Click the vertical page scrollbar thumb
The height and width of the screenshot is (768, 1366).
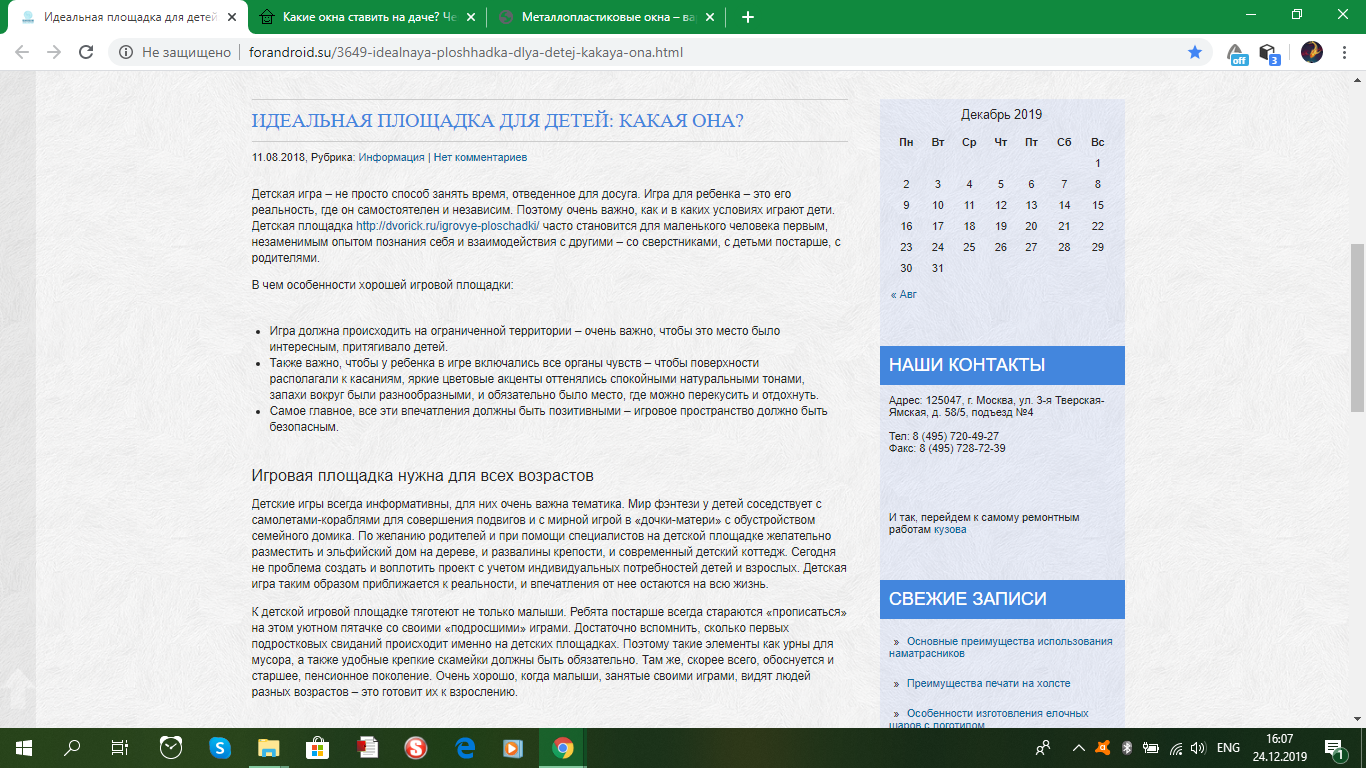[1357, 328]
